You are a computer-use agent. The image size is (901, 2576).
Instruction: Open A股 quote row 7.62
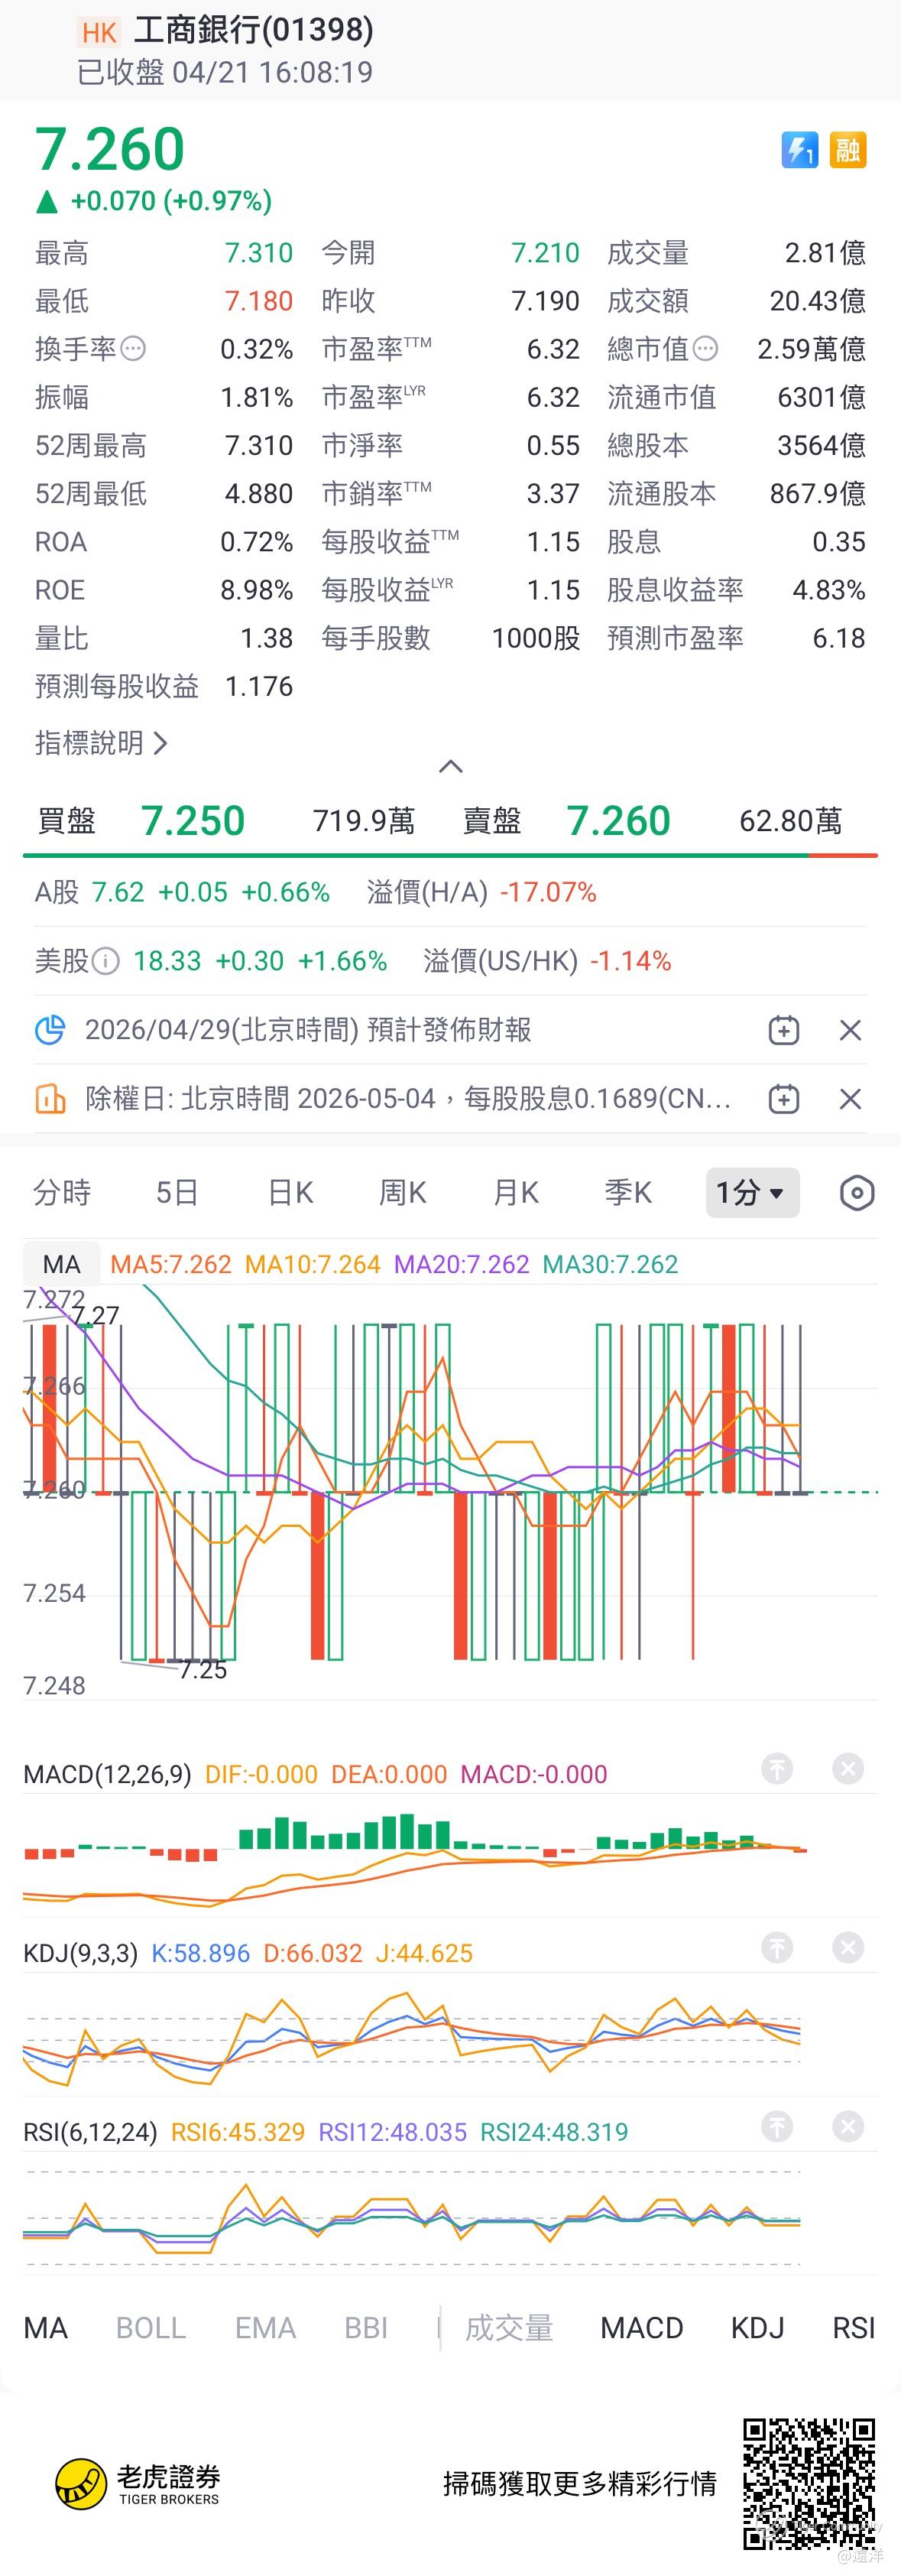click(x=182, y=892)
